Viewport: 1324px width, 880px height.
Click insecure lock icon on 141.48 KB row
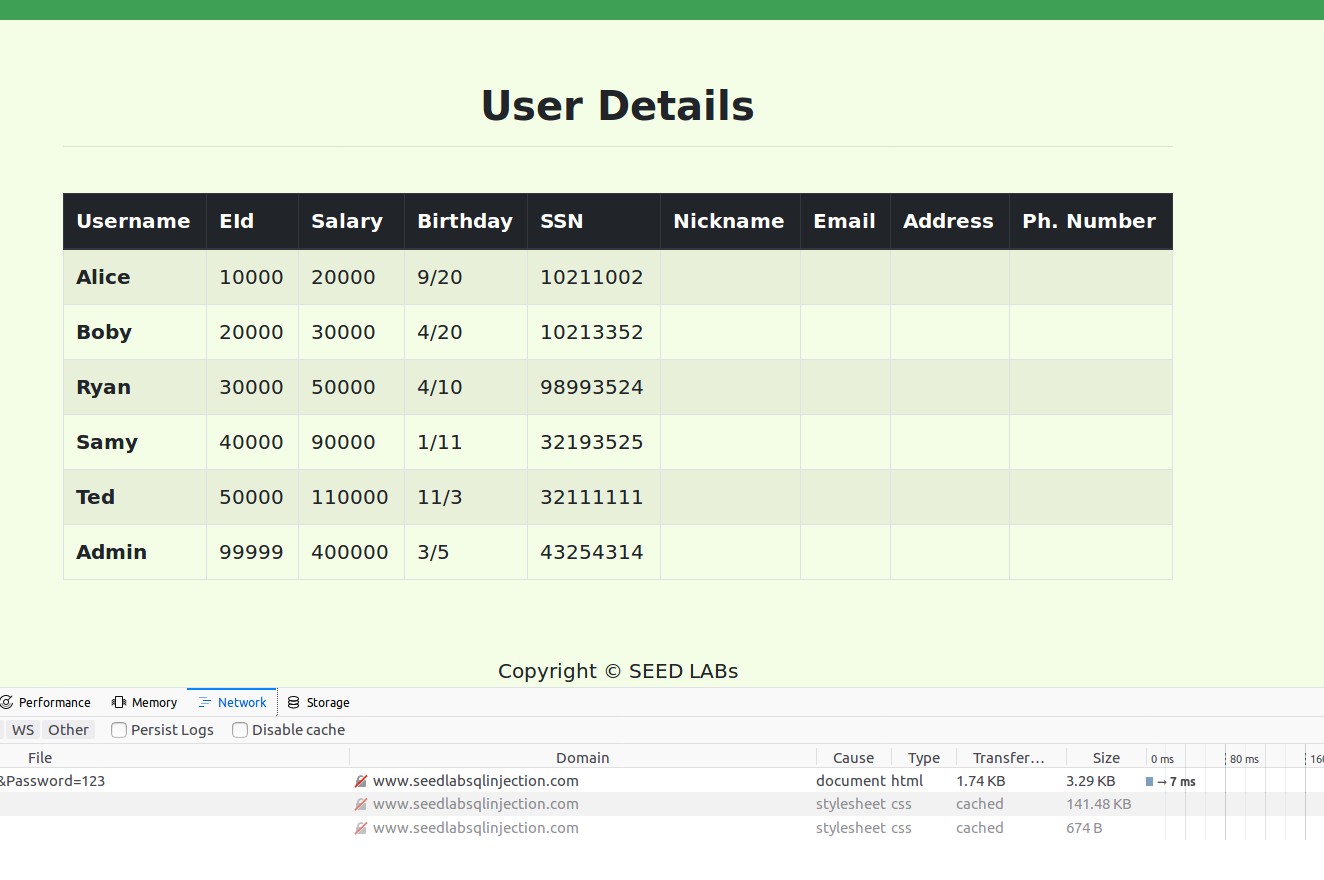coord(361,804)
